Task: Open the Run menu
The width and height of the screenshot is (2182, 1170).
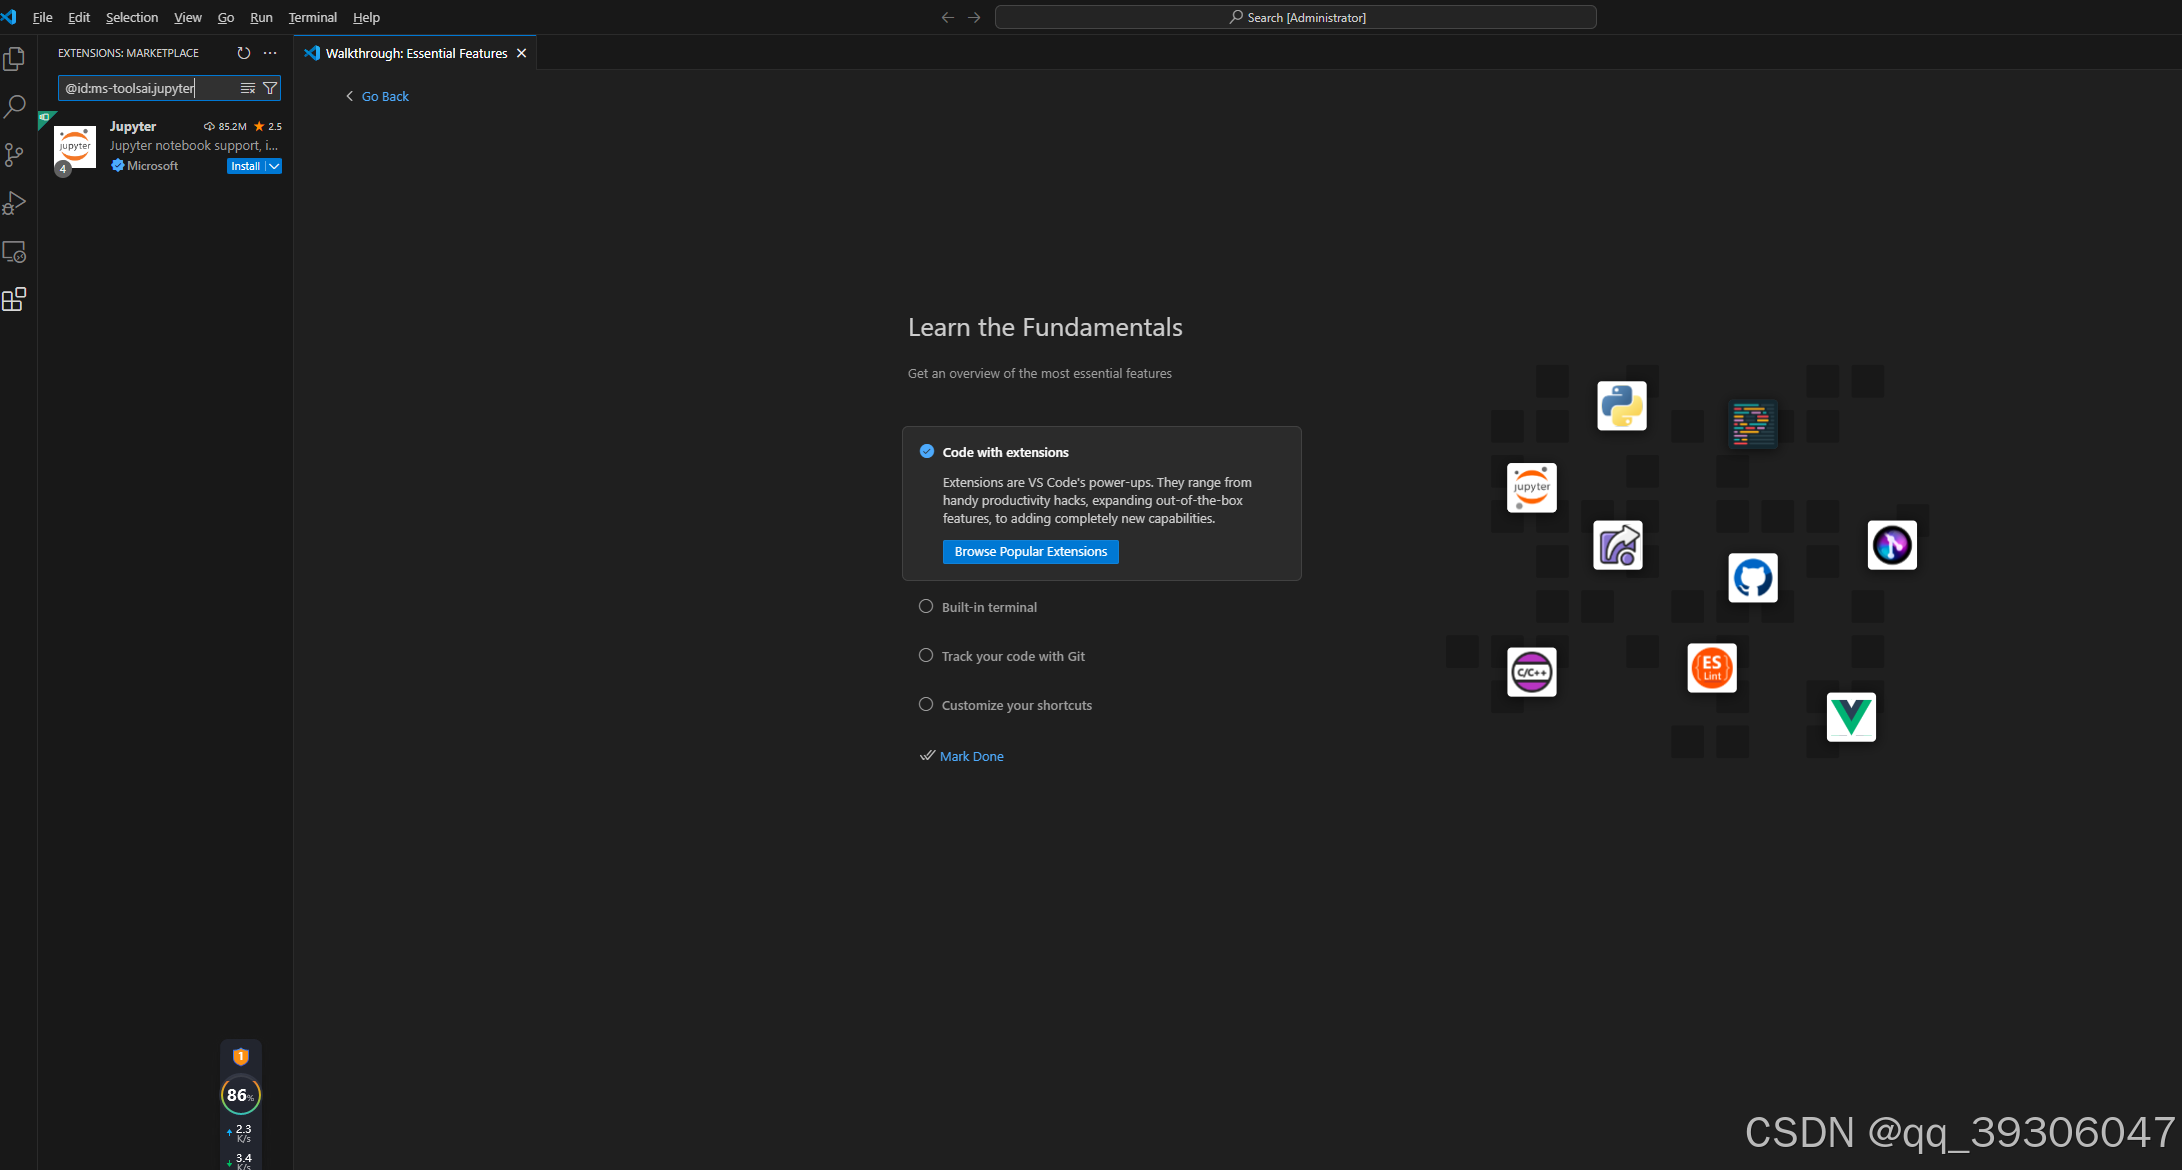Action: pyautogui.click(x=261, y=17)
